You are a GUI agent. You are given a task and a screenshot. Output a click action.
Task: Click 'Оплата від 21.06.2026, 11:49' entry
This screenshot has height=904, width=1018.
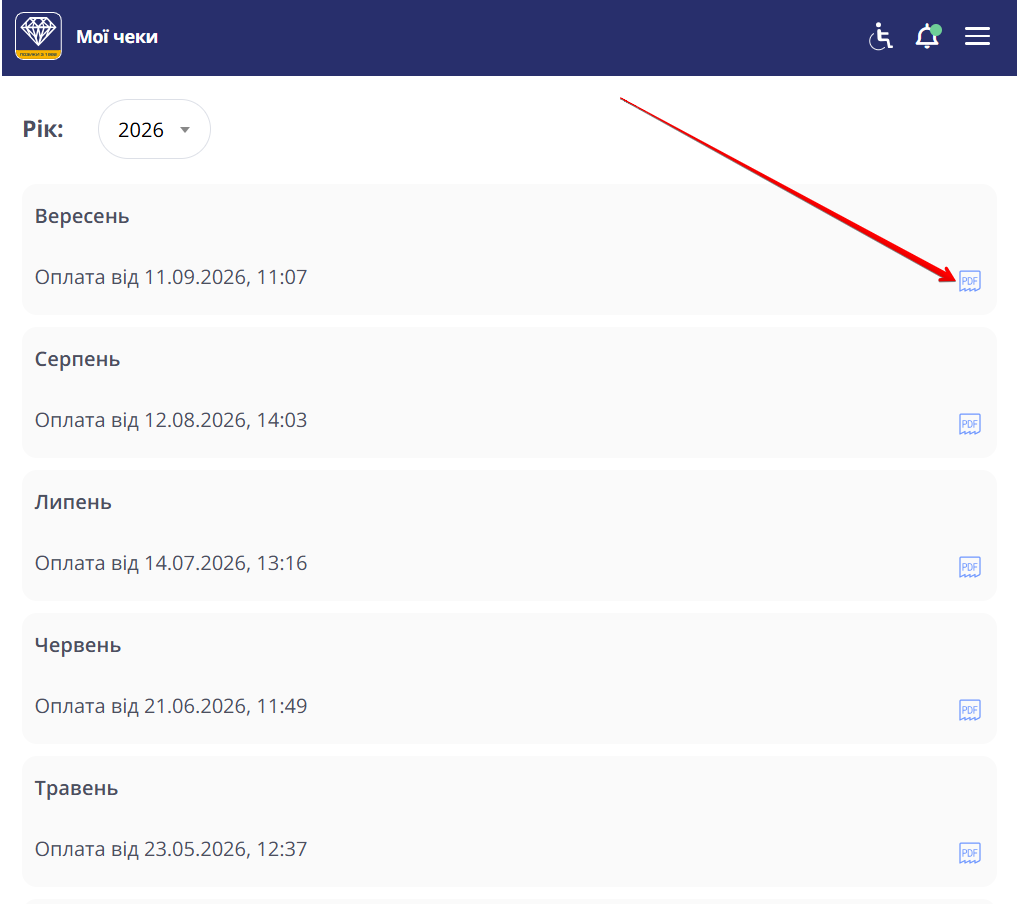pos(171,706)
